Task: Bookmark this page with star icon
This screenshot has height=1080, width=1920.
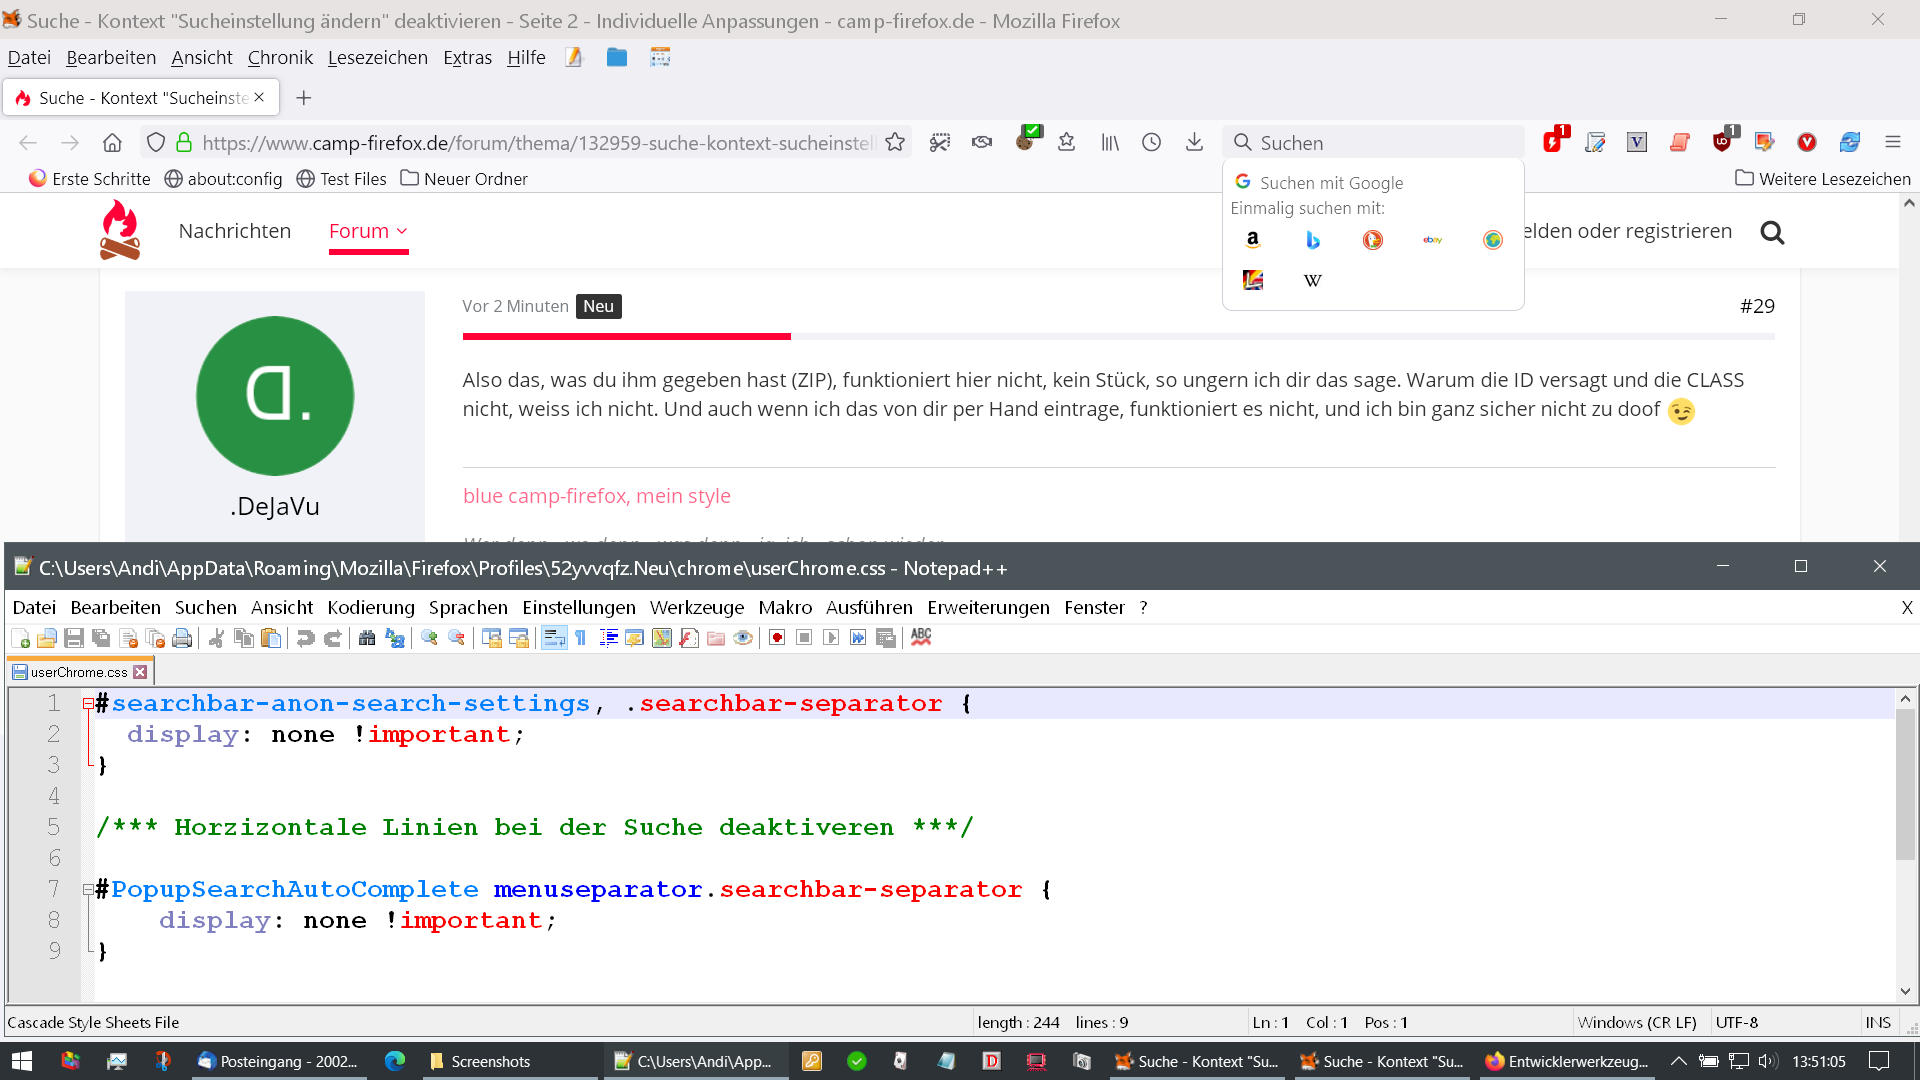Action: [x=895, y=142]
